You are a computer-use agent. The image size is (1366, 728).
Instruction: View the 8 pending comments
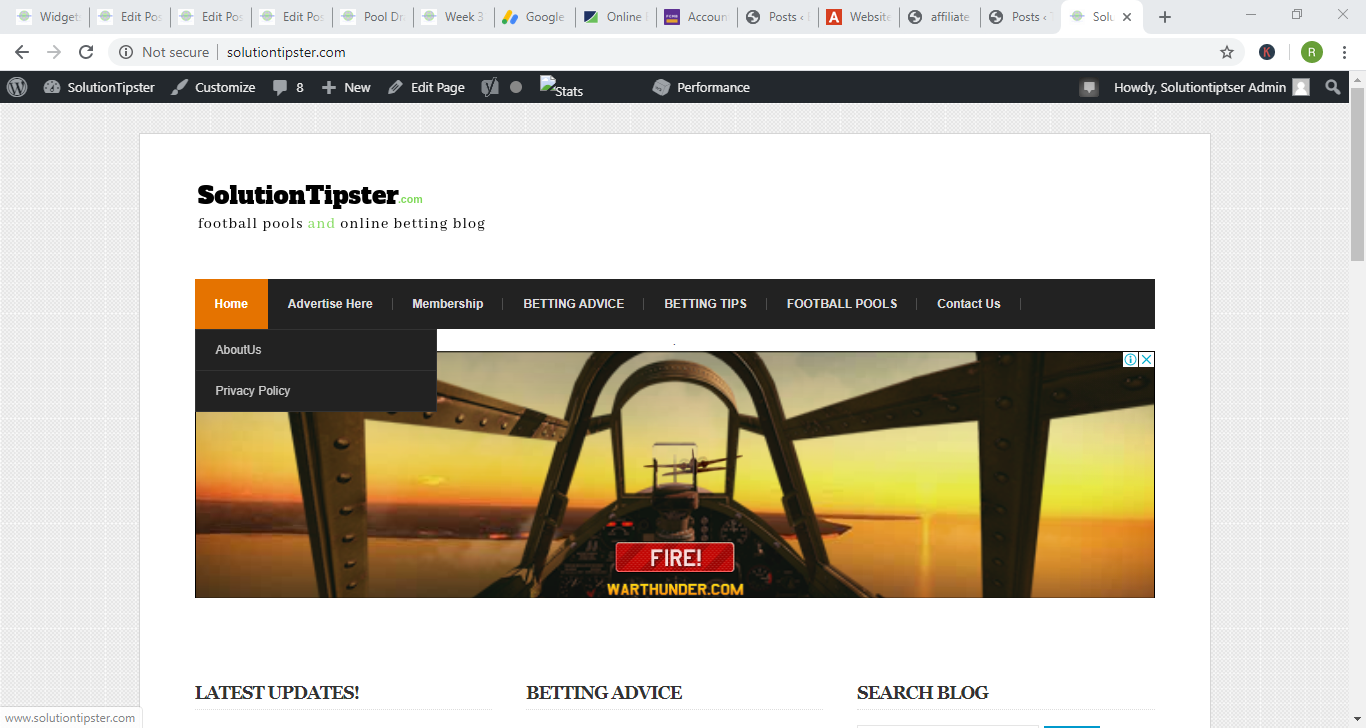(288, 87)
